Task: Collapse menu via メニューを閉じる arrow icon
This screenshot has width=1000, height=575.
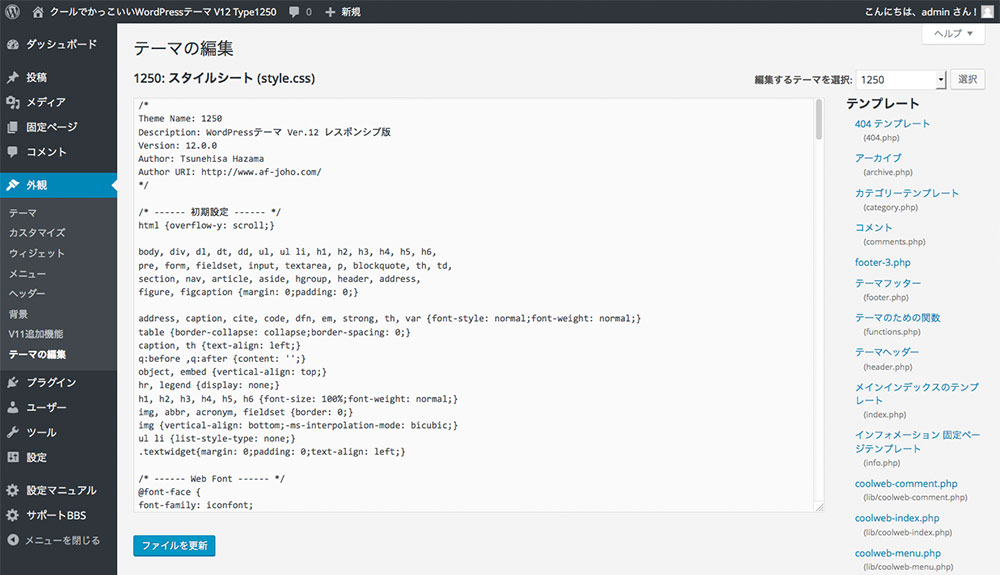Action: tap(13, 540)
